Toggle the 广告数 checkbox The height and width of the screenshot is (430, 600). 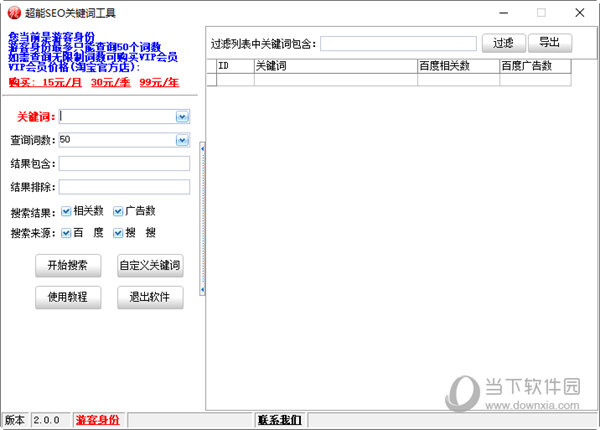tap(118, 211)
